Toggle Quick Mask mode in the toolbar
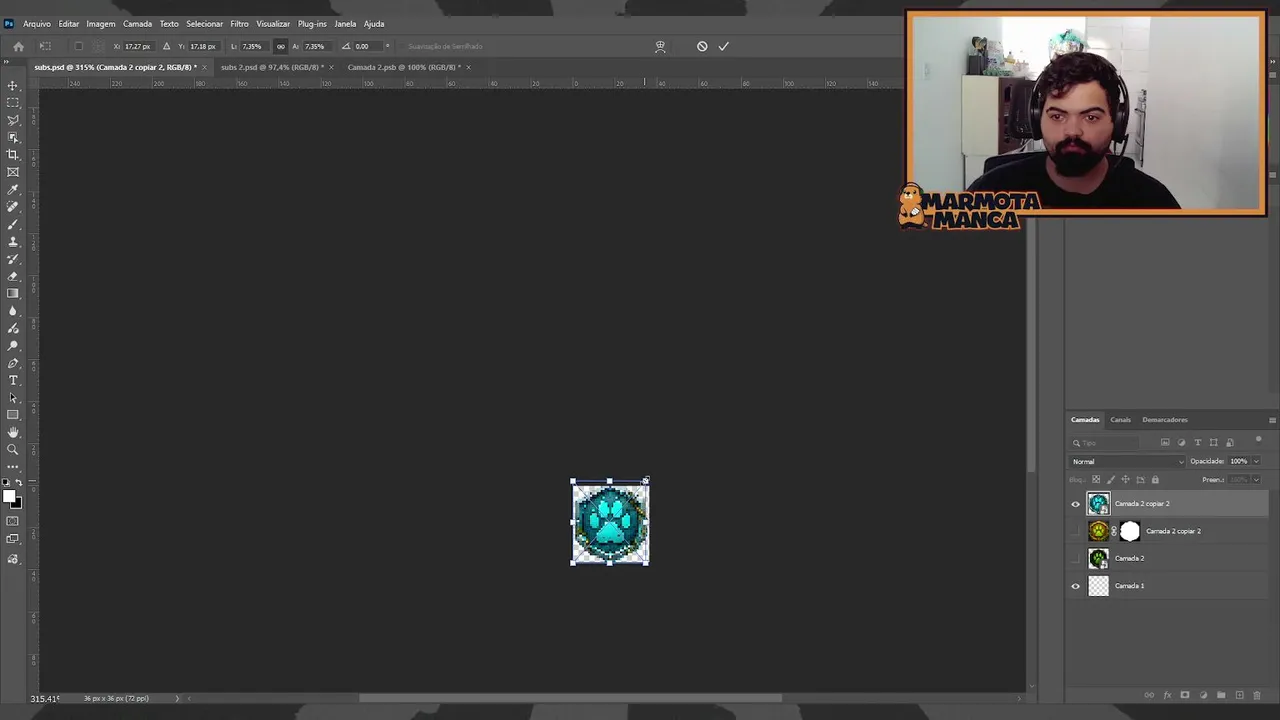 pos(13,521)
